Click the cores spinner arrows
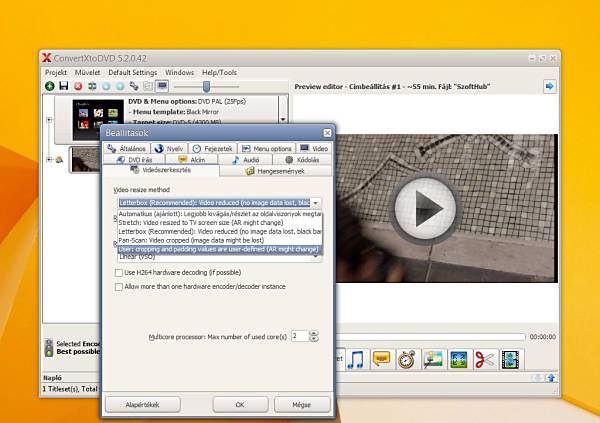 314,336
